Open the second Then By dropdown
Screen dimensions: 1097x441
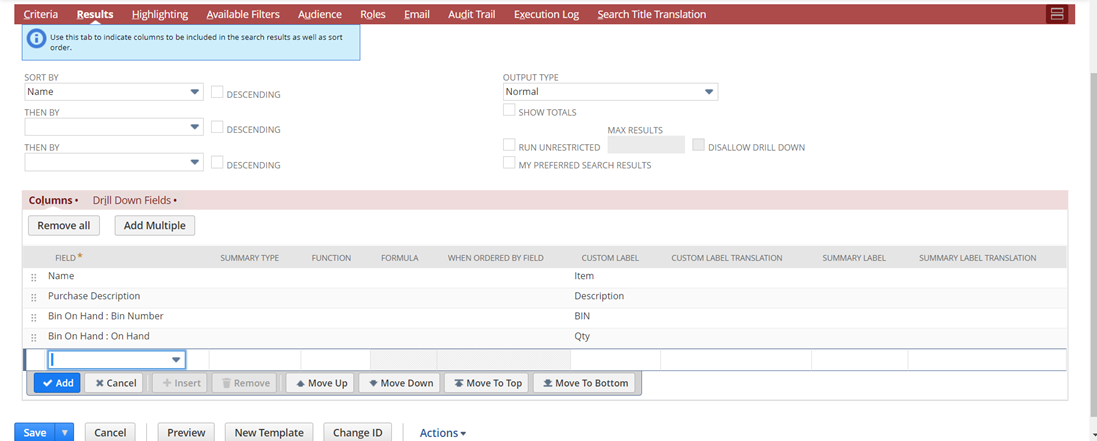pyautogui.click(x=114, y=162)
